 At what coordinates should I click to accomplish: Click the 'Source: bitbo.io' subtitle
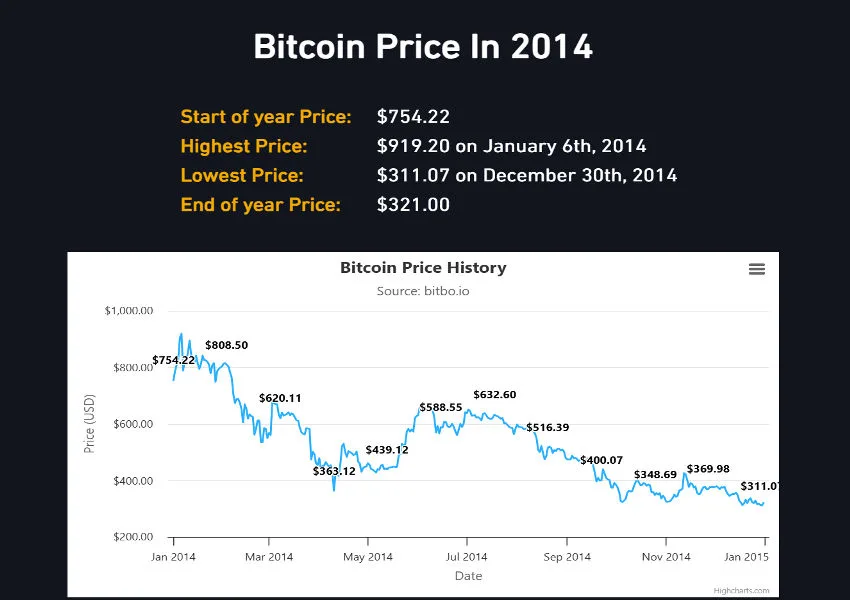(423, 291)
